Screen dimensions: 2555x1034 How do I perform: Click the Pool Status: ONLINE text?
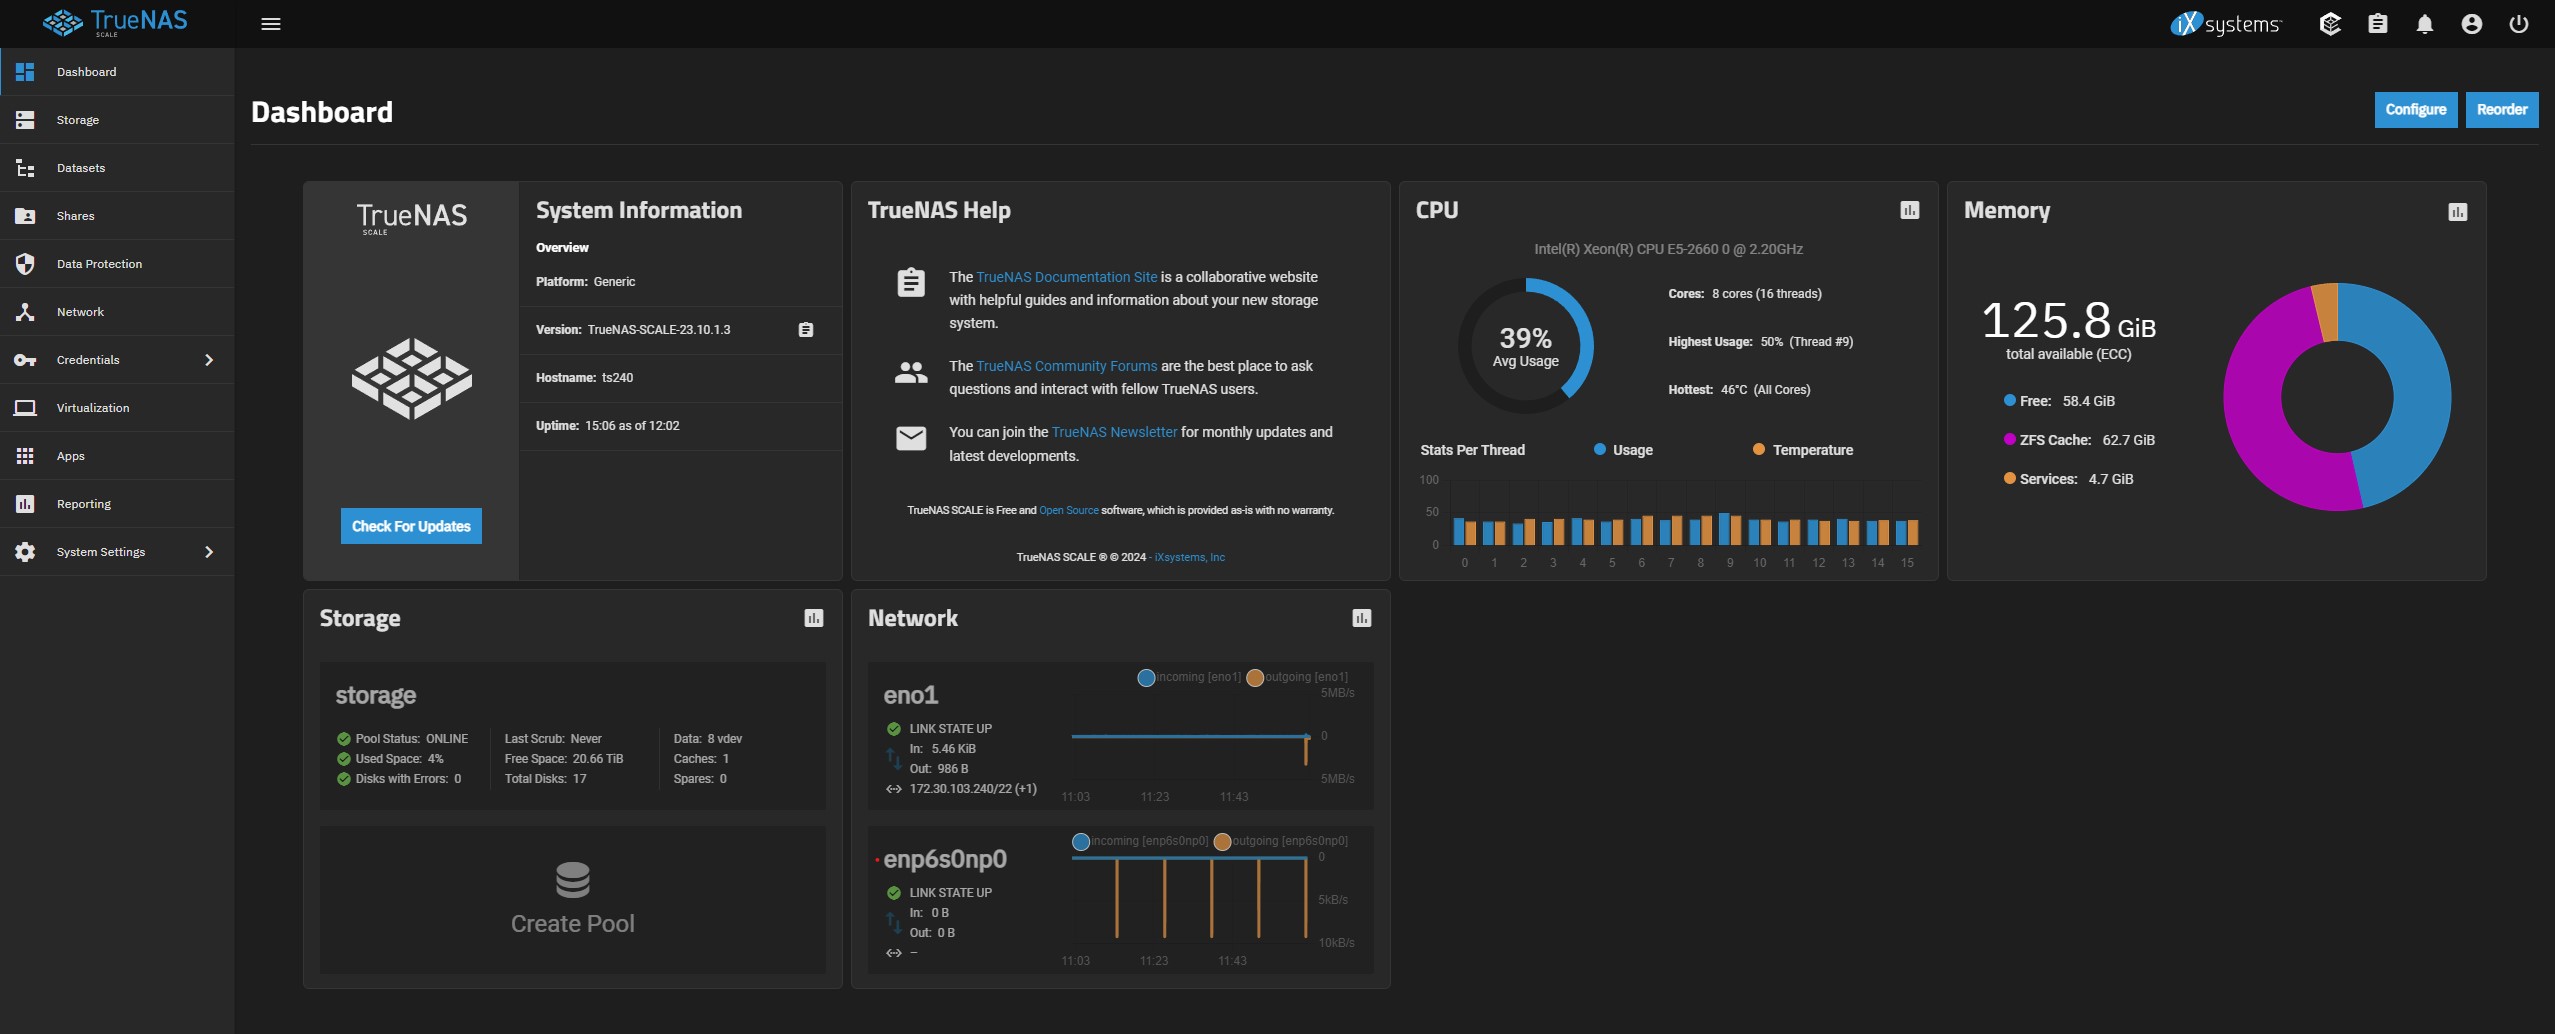pos(412,739)
